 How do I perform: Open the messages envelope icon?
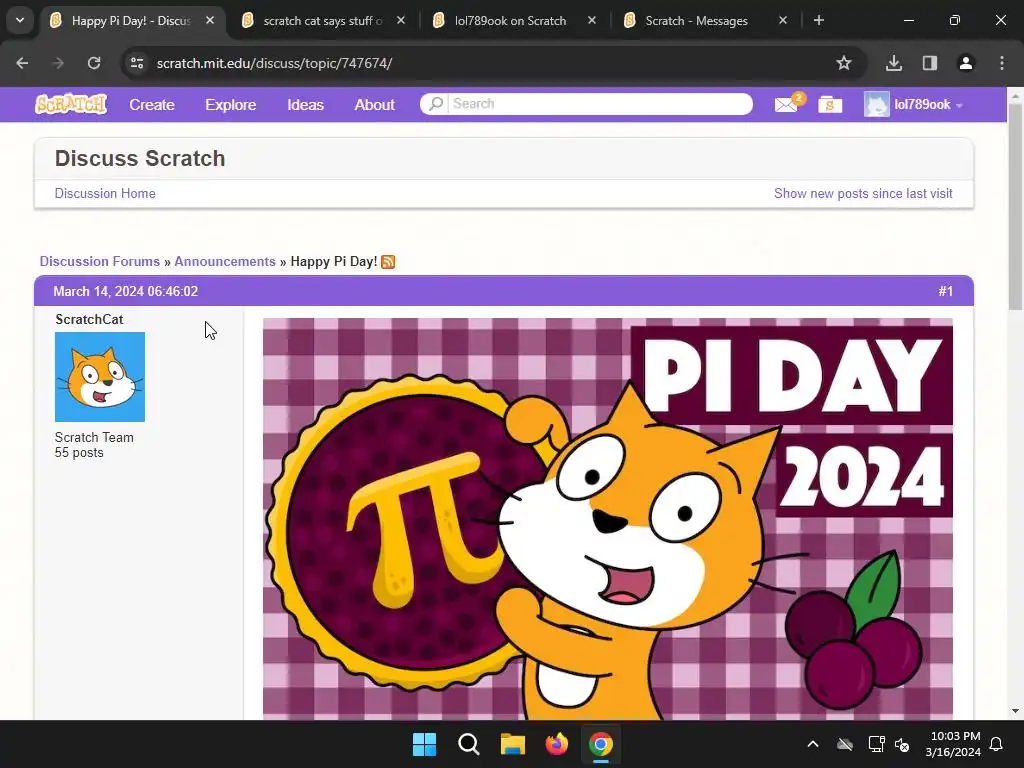[786, 104]
